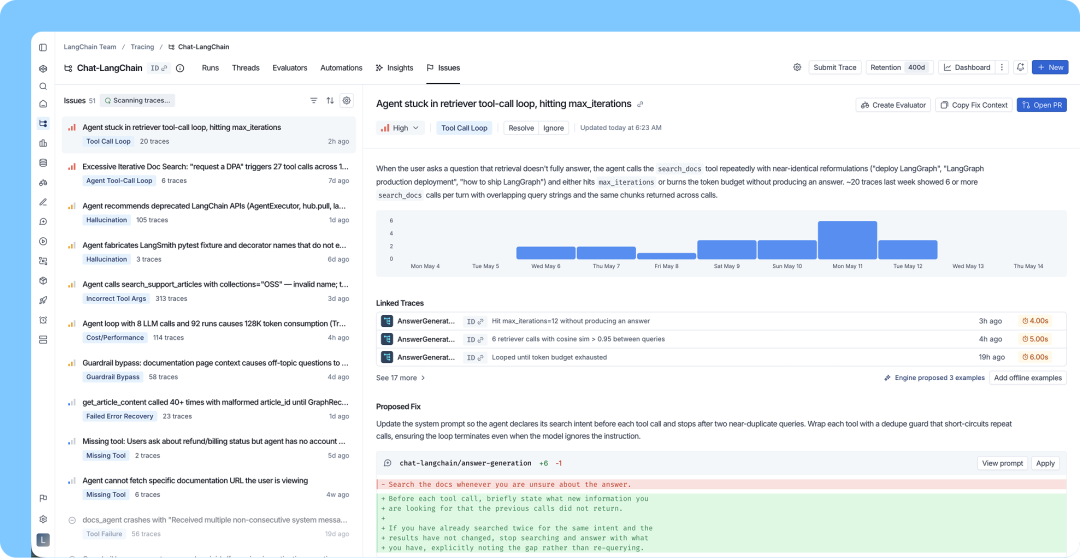Click Copy Fix Context button

tap(974, 105)
